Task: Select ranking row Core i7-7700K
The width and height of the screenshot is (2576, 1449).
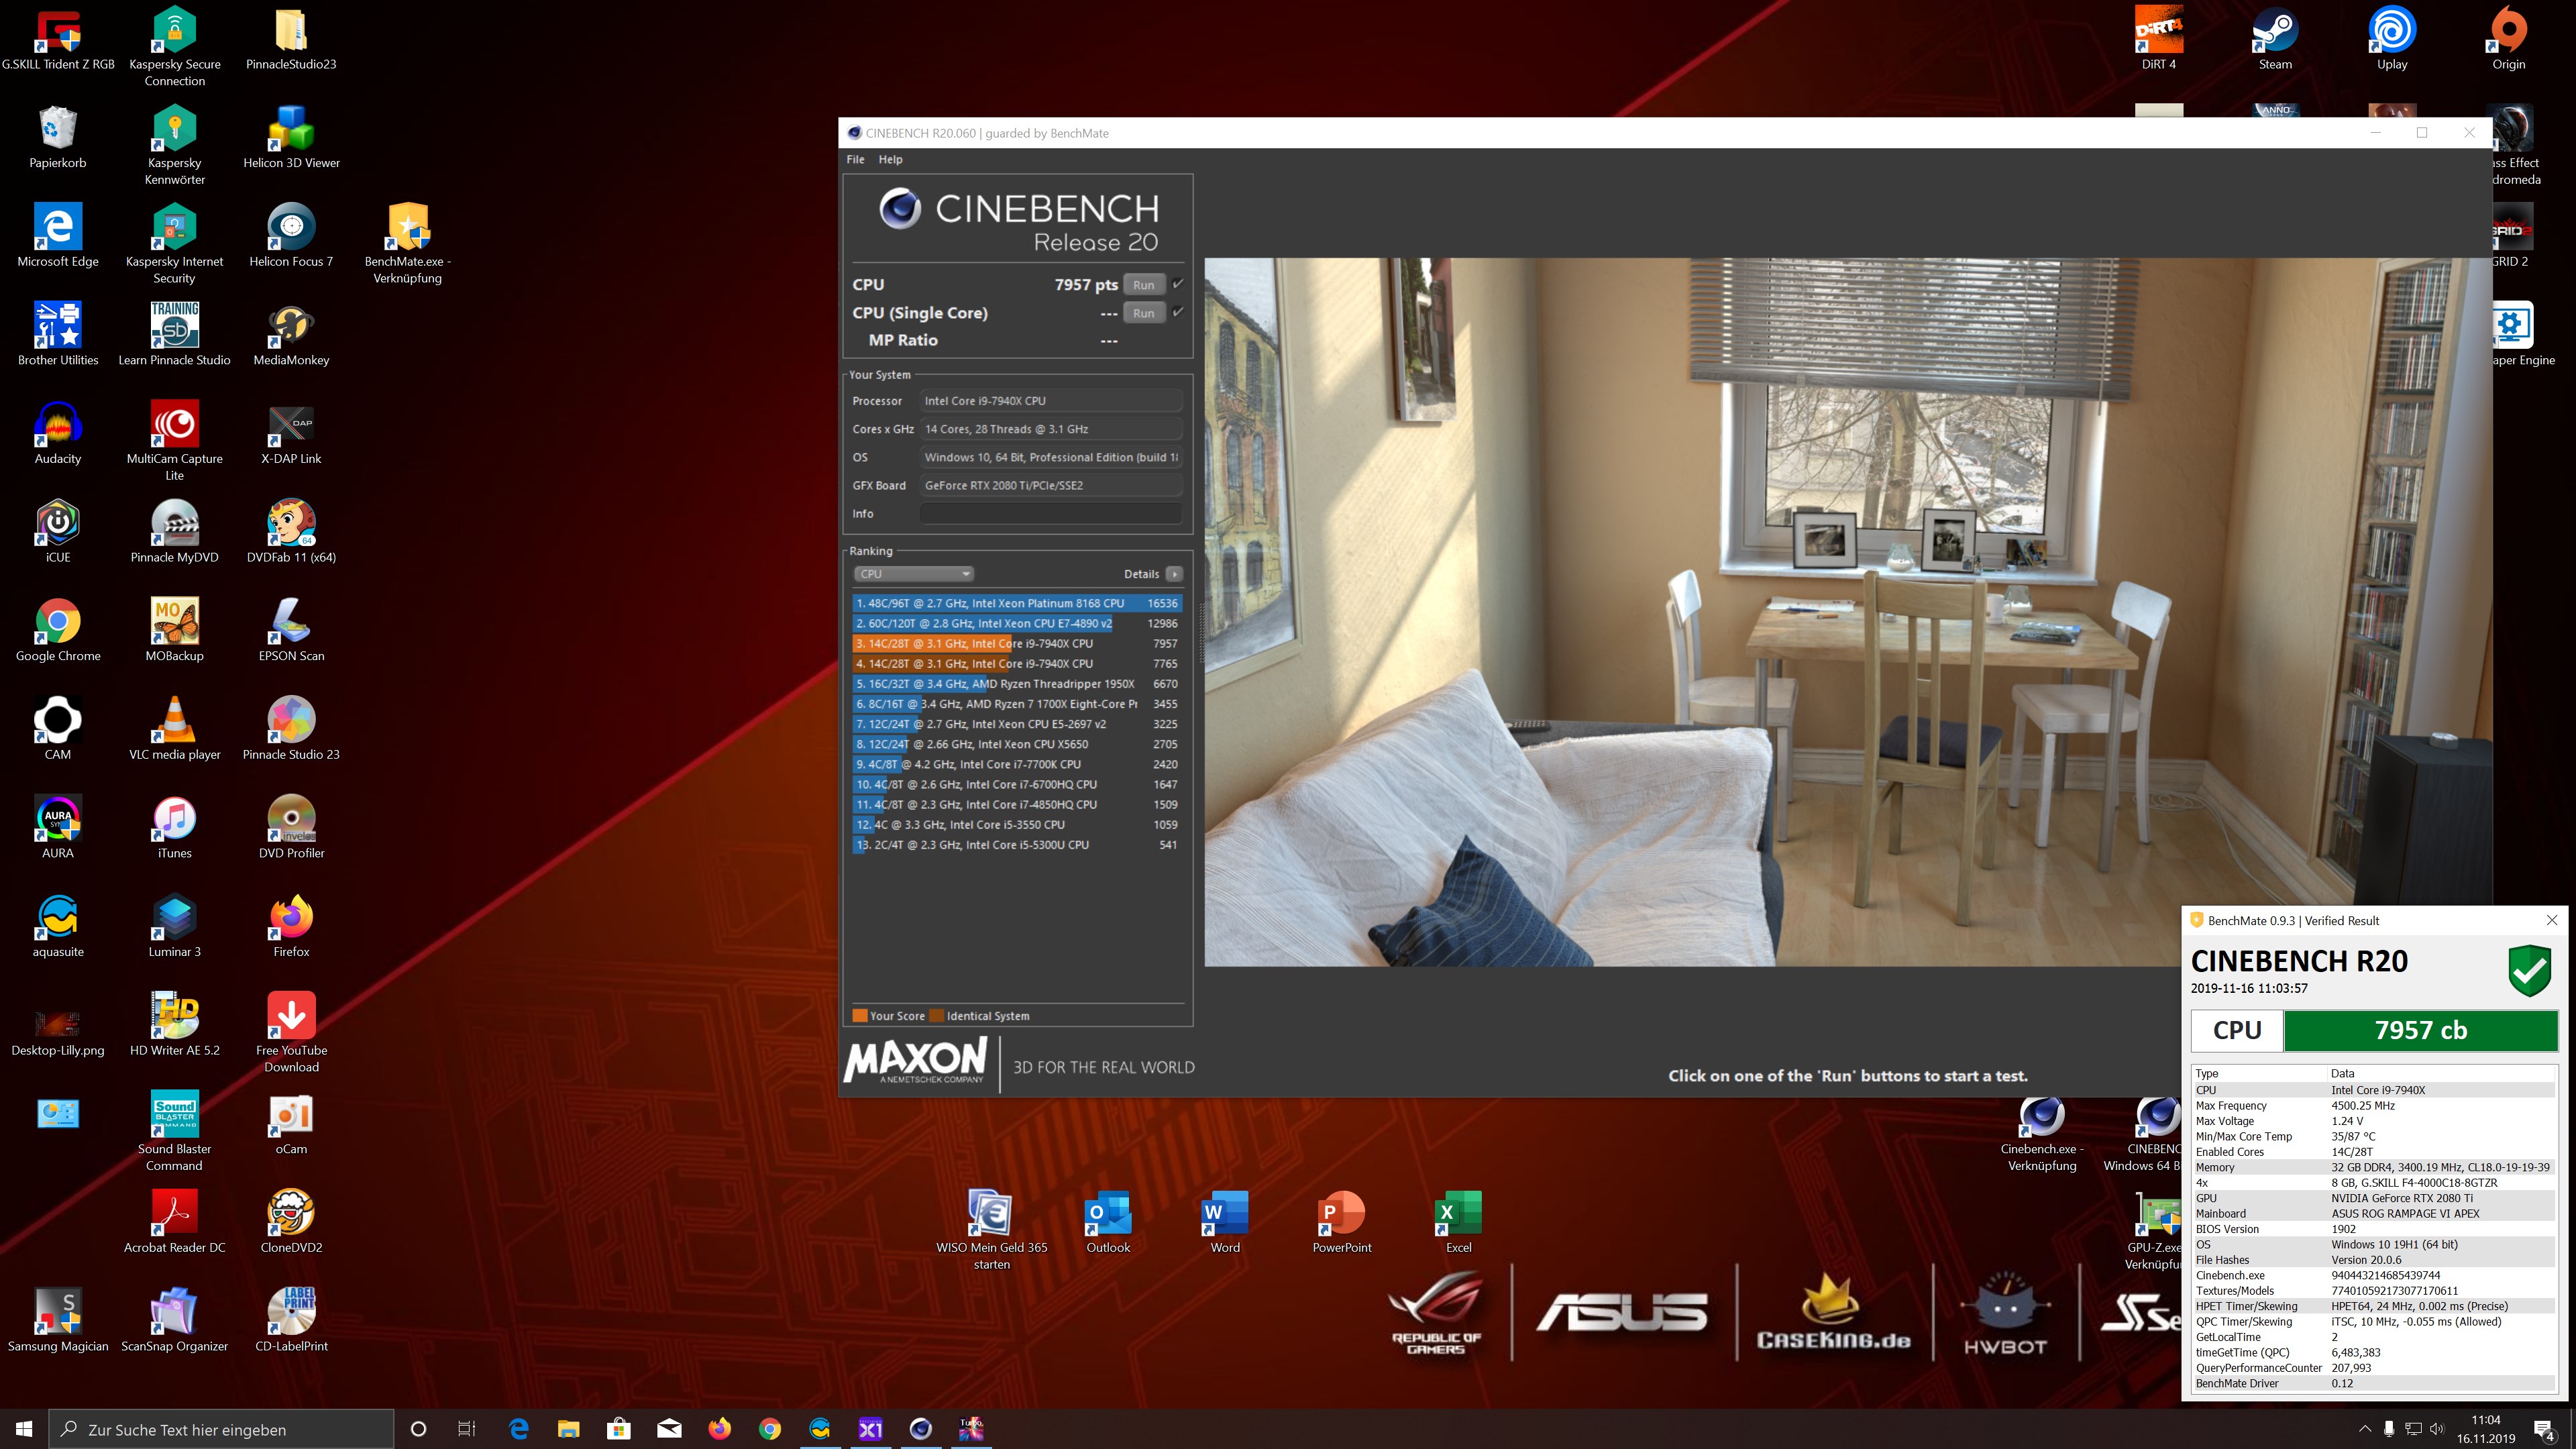Action: (1017, 764)
